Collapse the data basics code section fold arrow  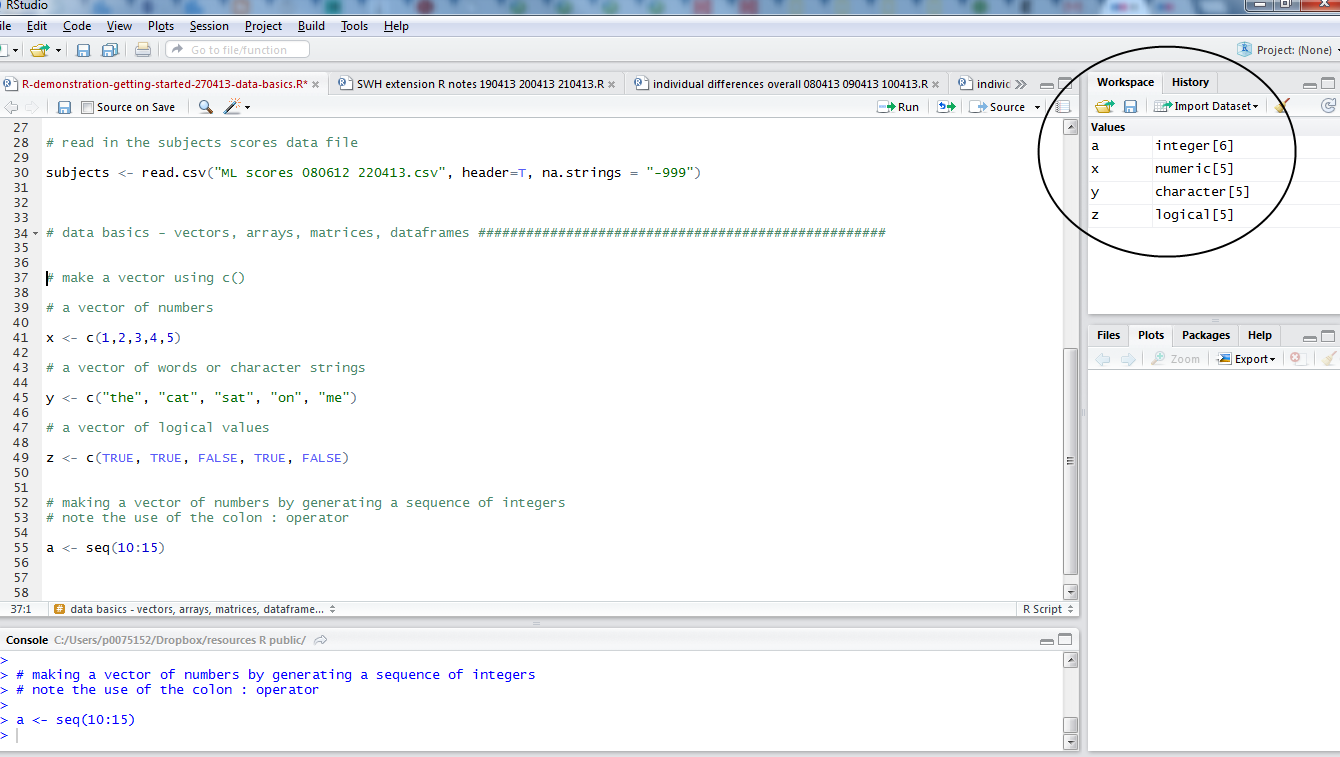coord(36,233)
